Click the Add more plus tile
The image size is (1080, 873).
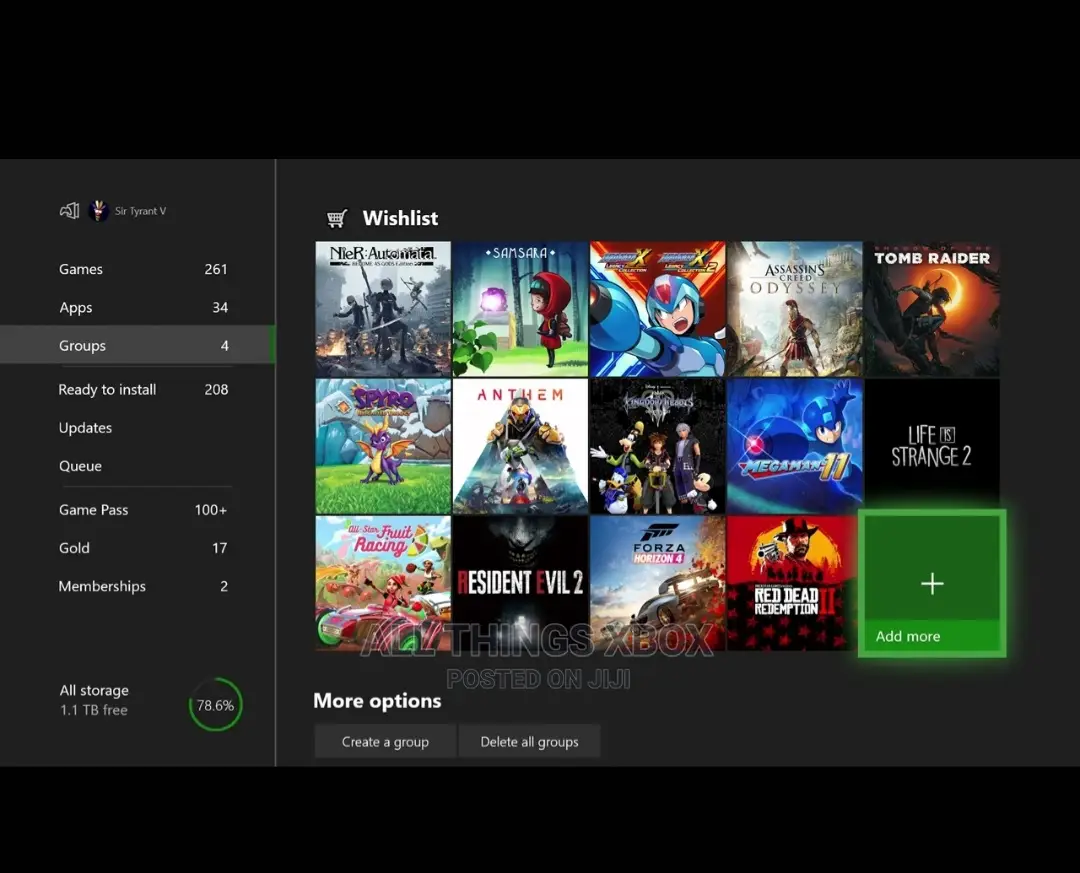(932, 584)
